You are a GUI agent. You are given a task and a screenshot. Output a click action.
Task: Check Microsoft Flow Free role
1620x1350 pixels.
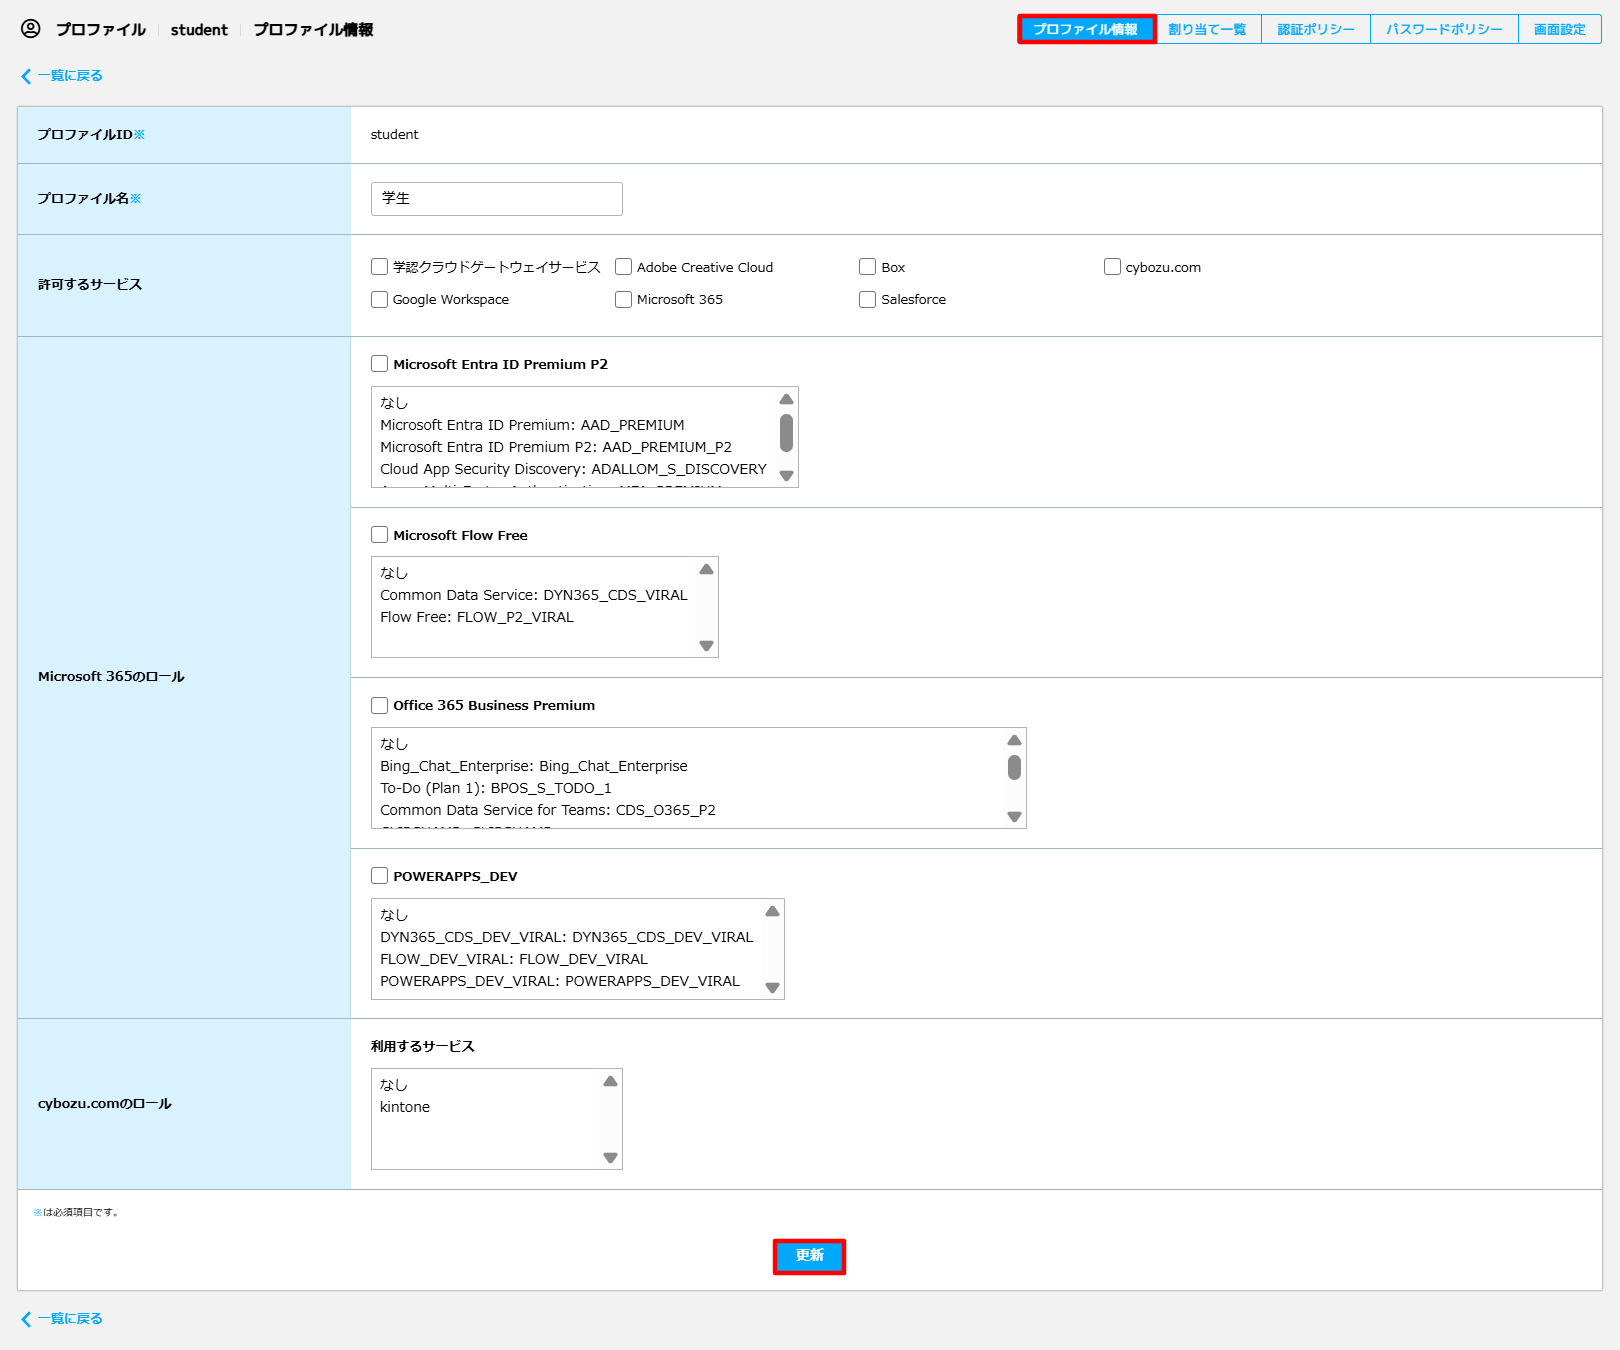tap(379, 535)
